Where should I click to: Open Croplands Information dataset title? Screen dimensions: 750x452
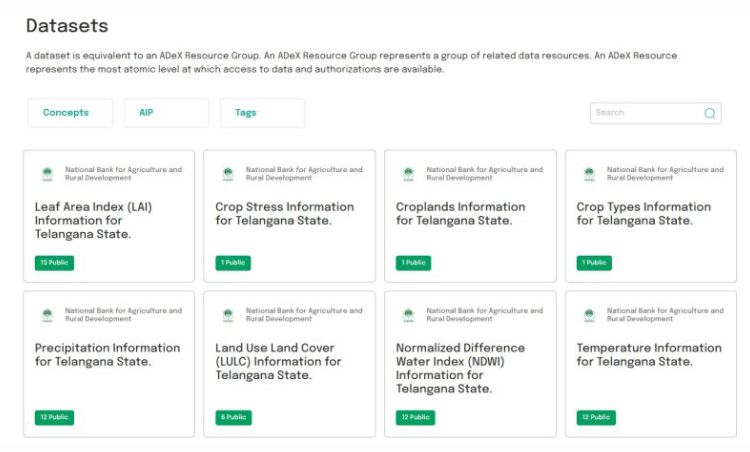(x=460, y=213)
